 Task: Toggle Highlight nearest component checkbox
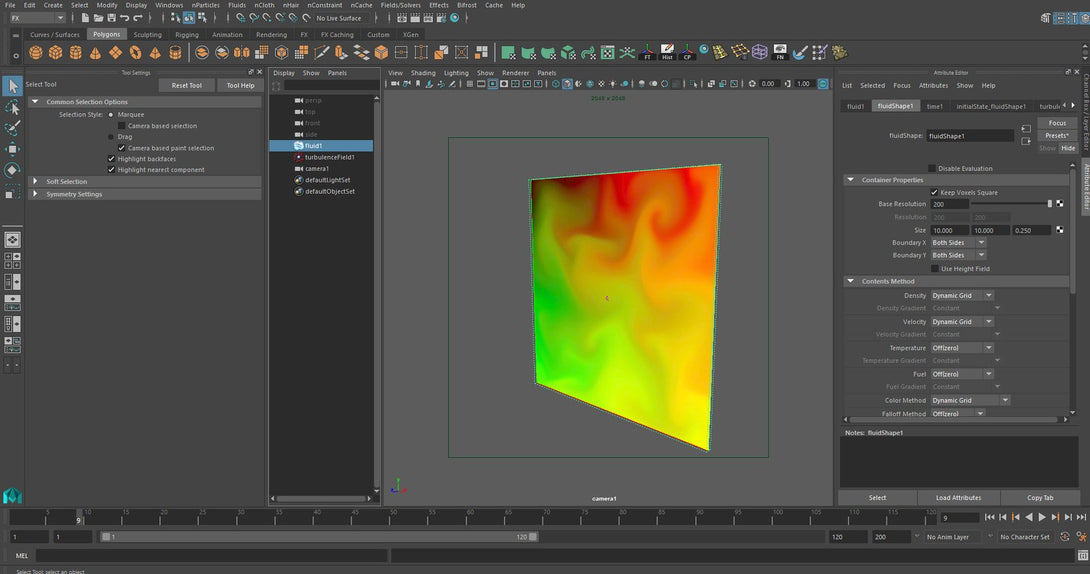[111, 170]
